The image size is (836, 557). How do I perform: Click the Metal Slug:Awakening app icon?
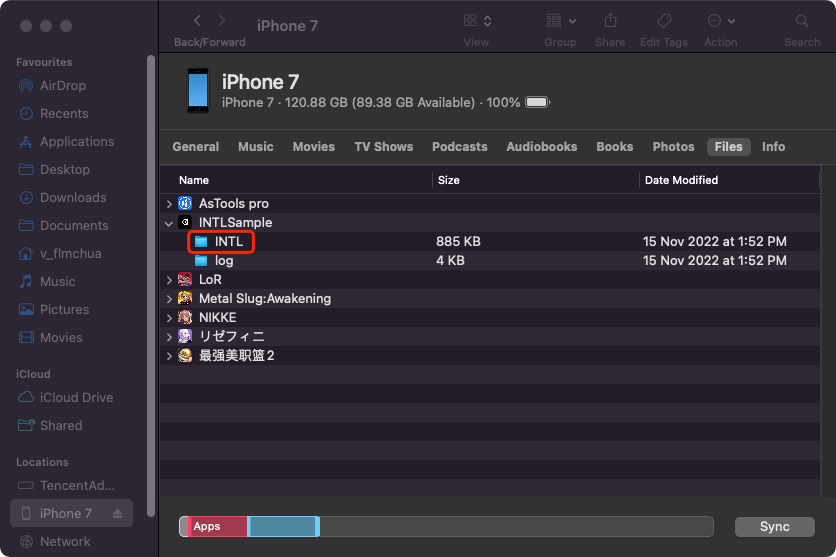tap(185, 298)
